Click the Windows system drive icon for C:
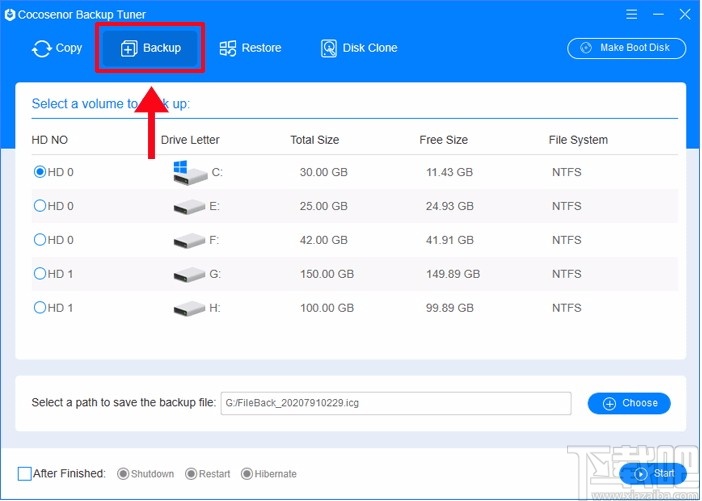This screenshot has width=702, height=501. point(190,172)
